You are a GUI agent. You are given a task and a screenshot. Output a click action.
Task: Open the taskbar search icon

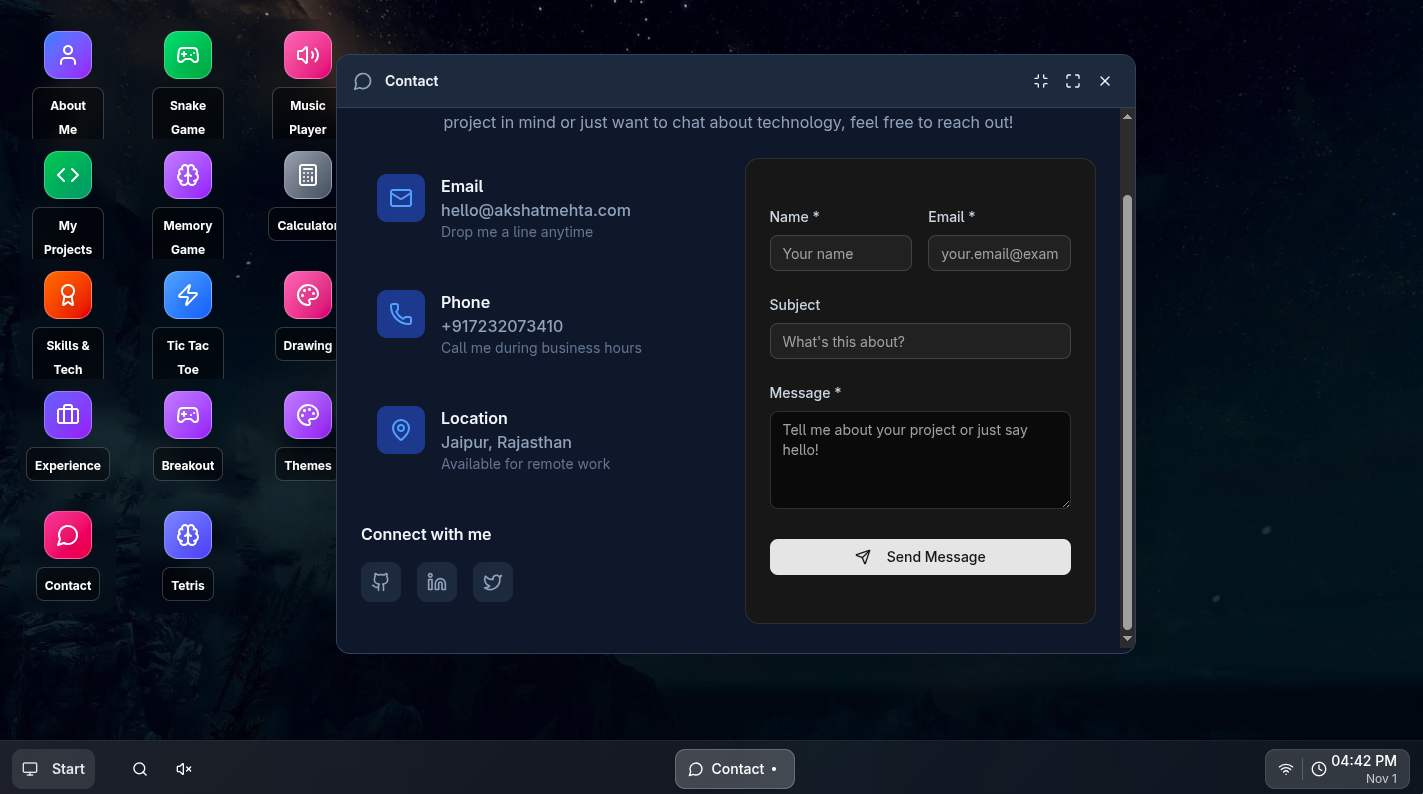tap(140, 769)
